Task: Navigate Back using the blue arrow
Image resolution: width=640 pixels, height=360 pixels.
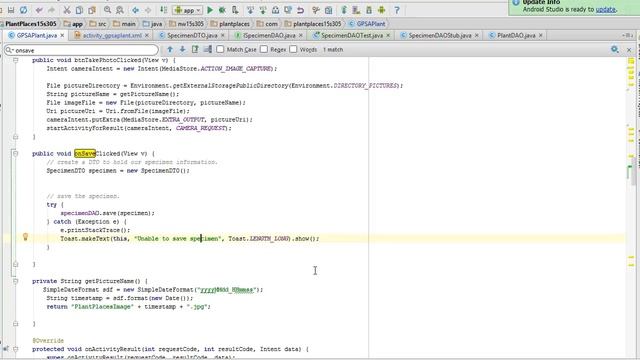Action: (x=135, y=10)
